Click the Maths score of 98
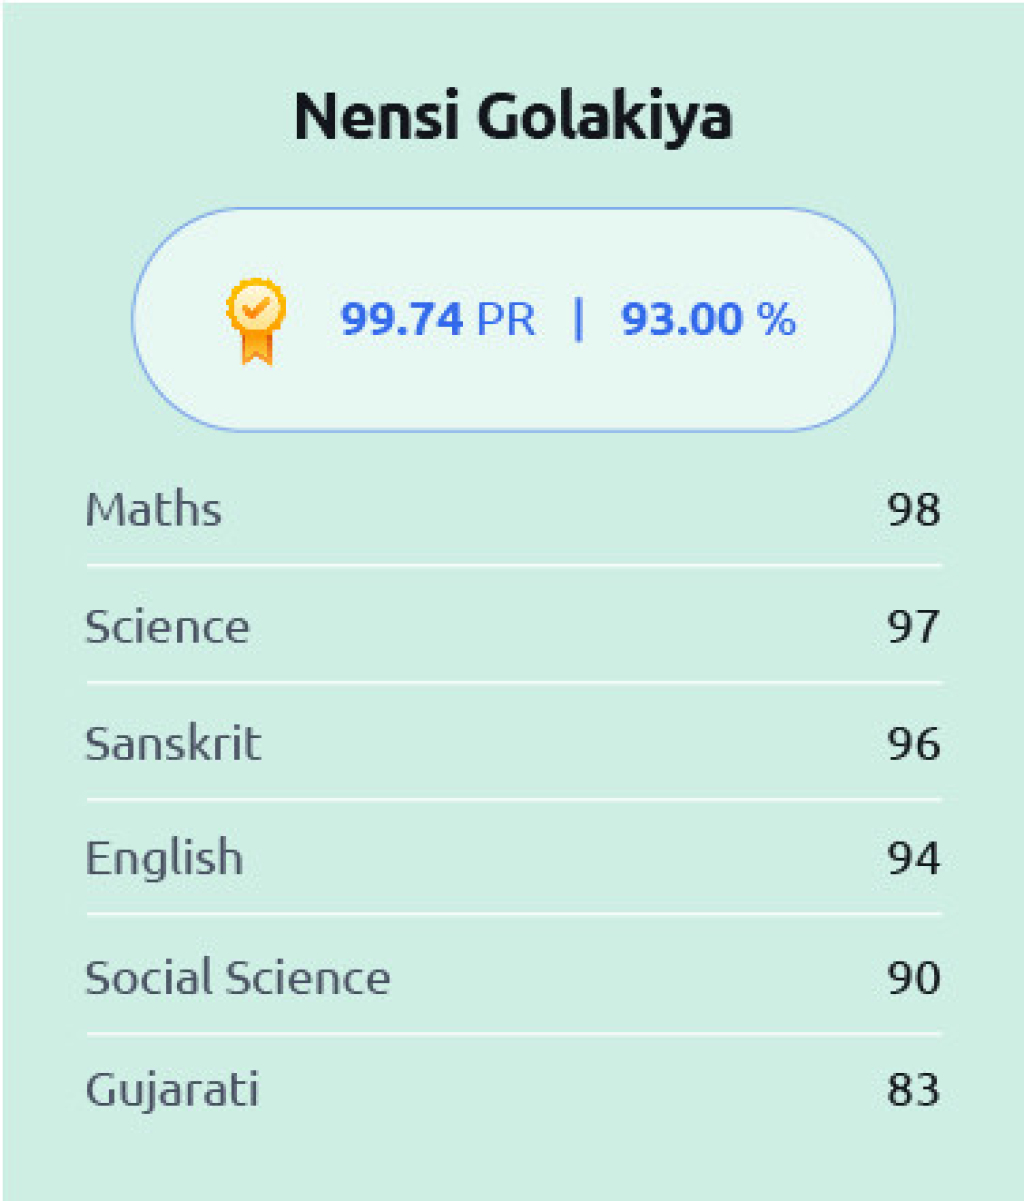This screenshot has width=1024, height=1201. [x=914, y=510]
